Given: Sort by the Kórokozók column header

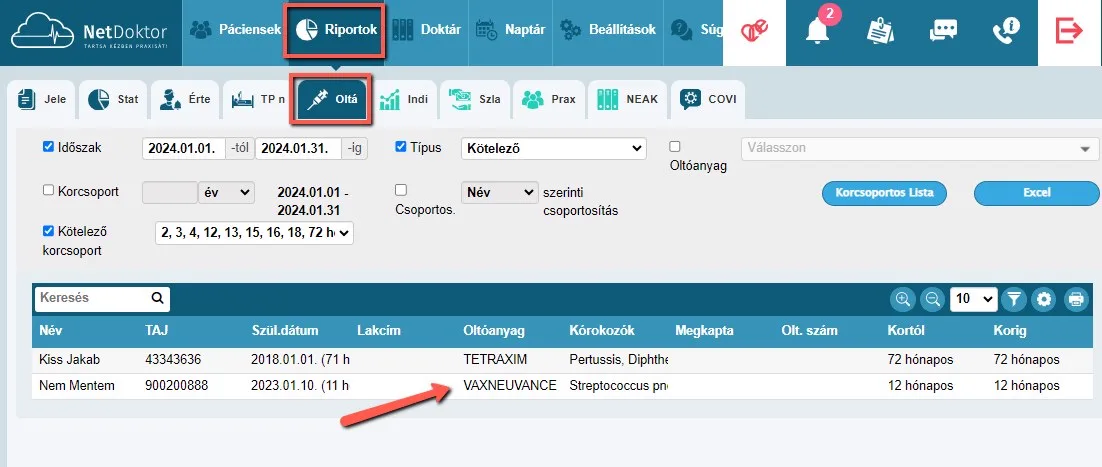Looking at the screenshot, I should (x=602, y=331).
